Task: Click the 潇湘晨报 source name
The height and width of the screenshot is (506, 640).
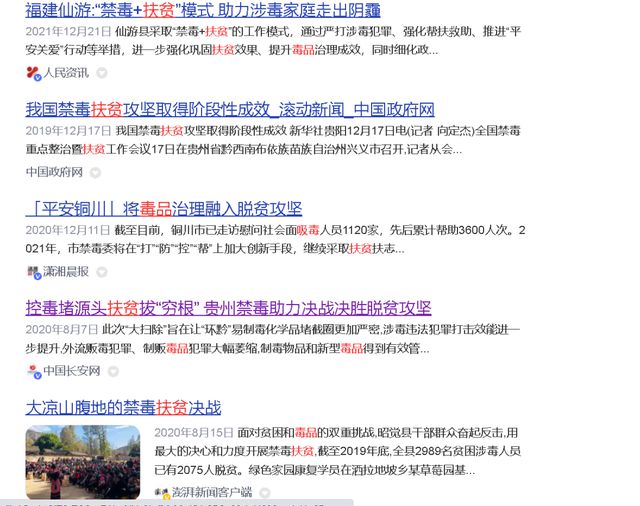Action: coord(66,271)
